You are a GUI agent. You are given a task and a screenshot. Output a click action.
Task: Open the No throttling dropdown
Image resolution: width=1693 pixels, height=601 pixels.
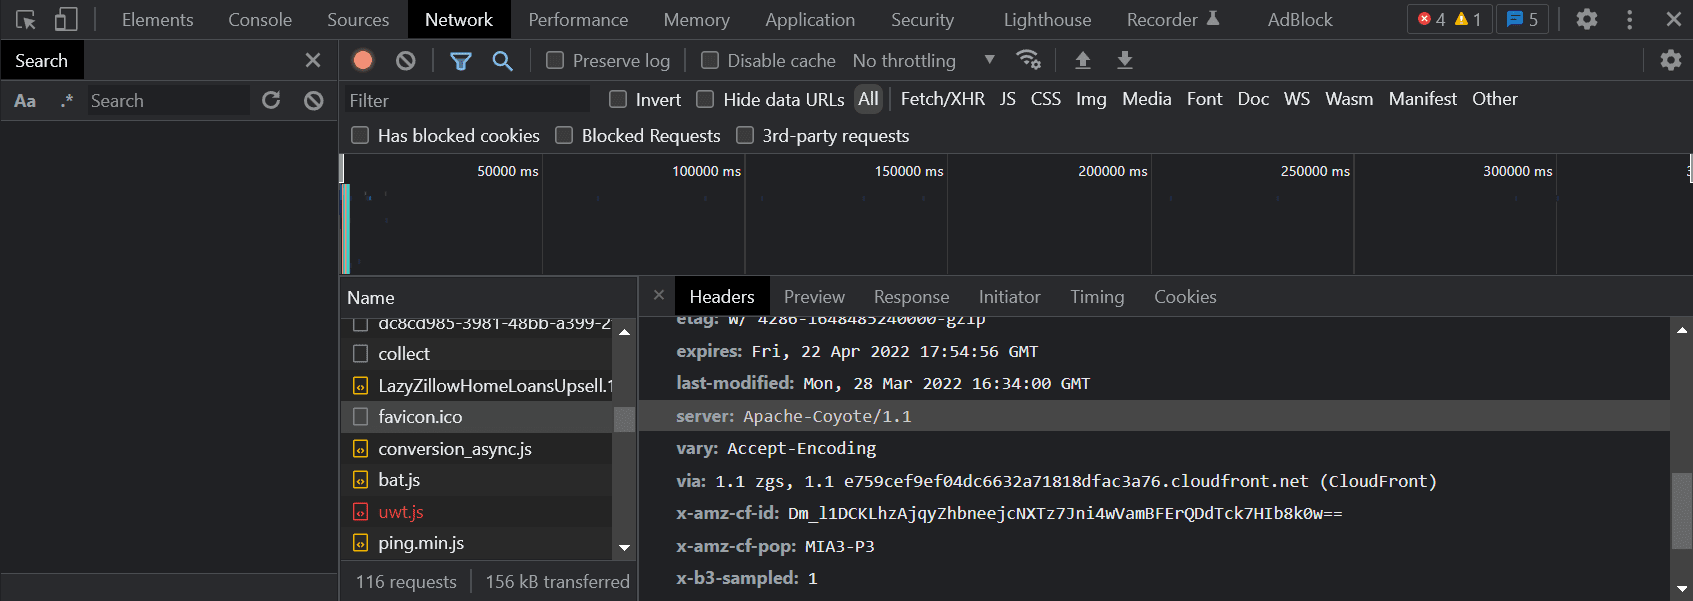coord(923,61)
